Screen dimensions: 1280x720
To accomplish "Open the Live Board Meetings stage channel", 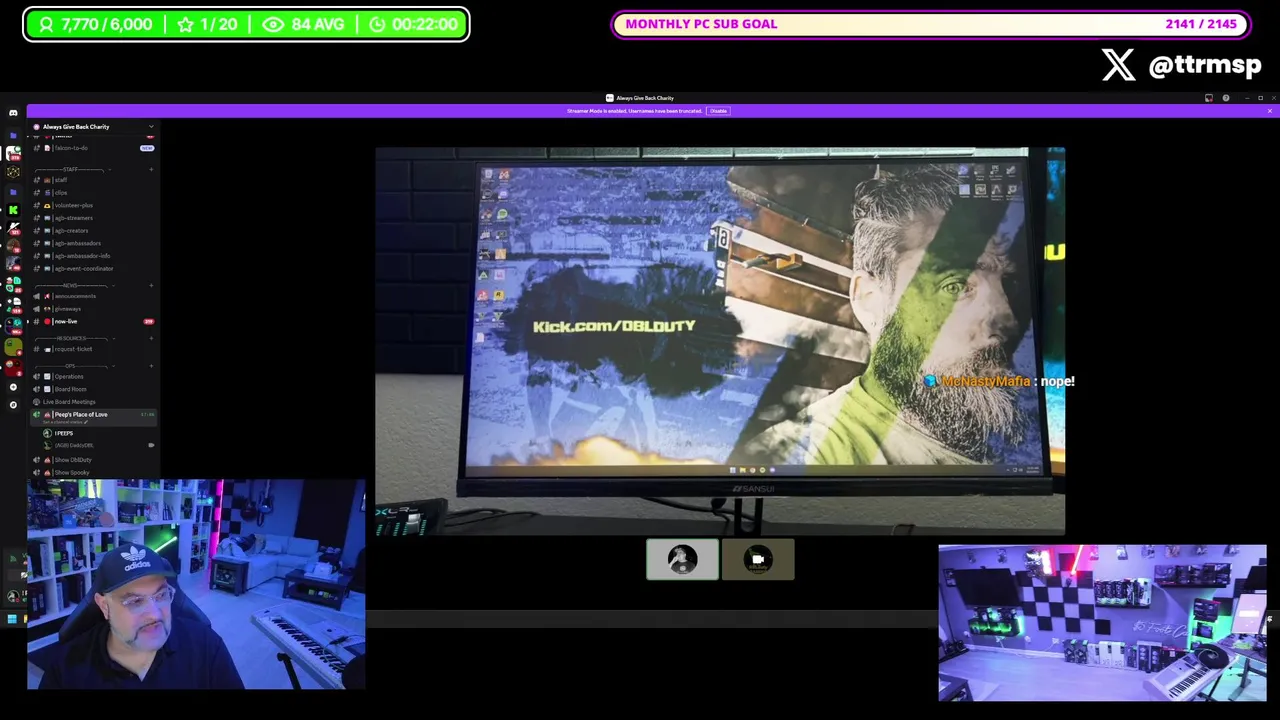I will 93,402.
